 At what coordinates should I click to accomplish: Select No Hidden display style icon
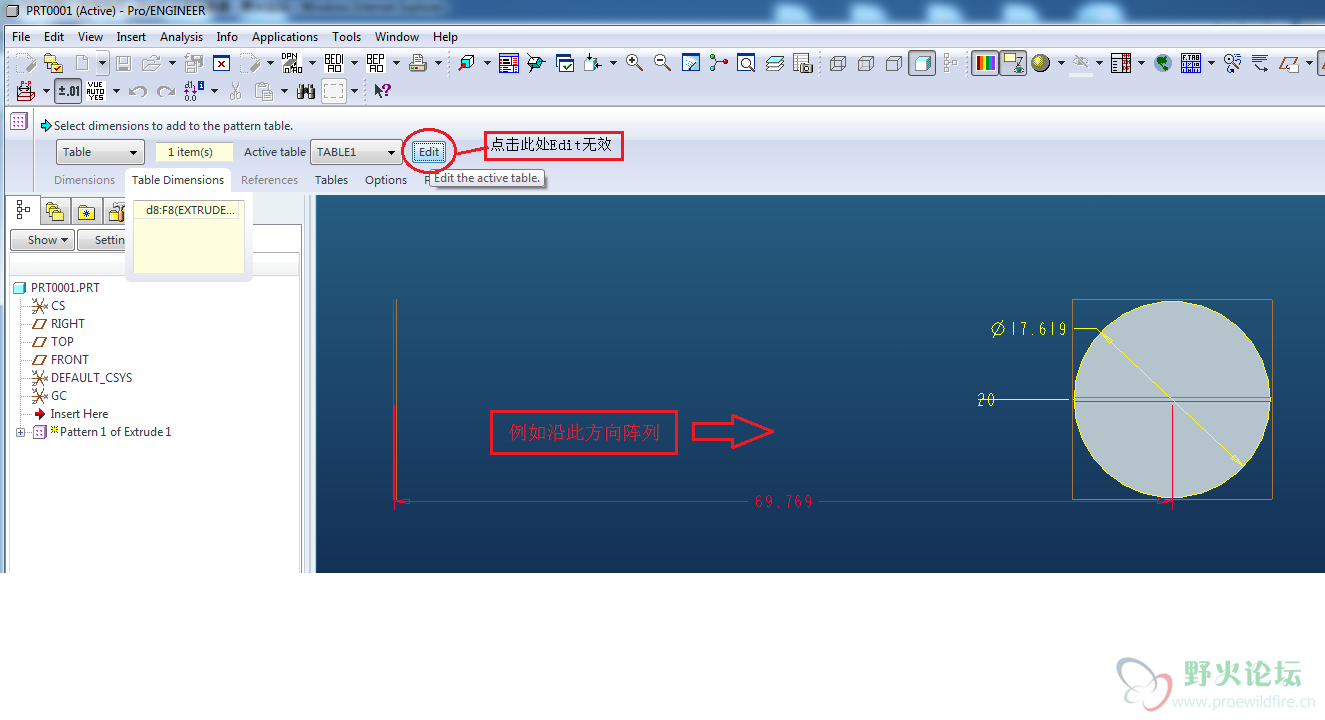[x=894, y=63]
